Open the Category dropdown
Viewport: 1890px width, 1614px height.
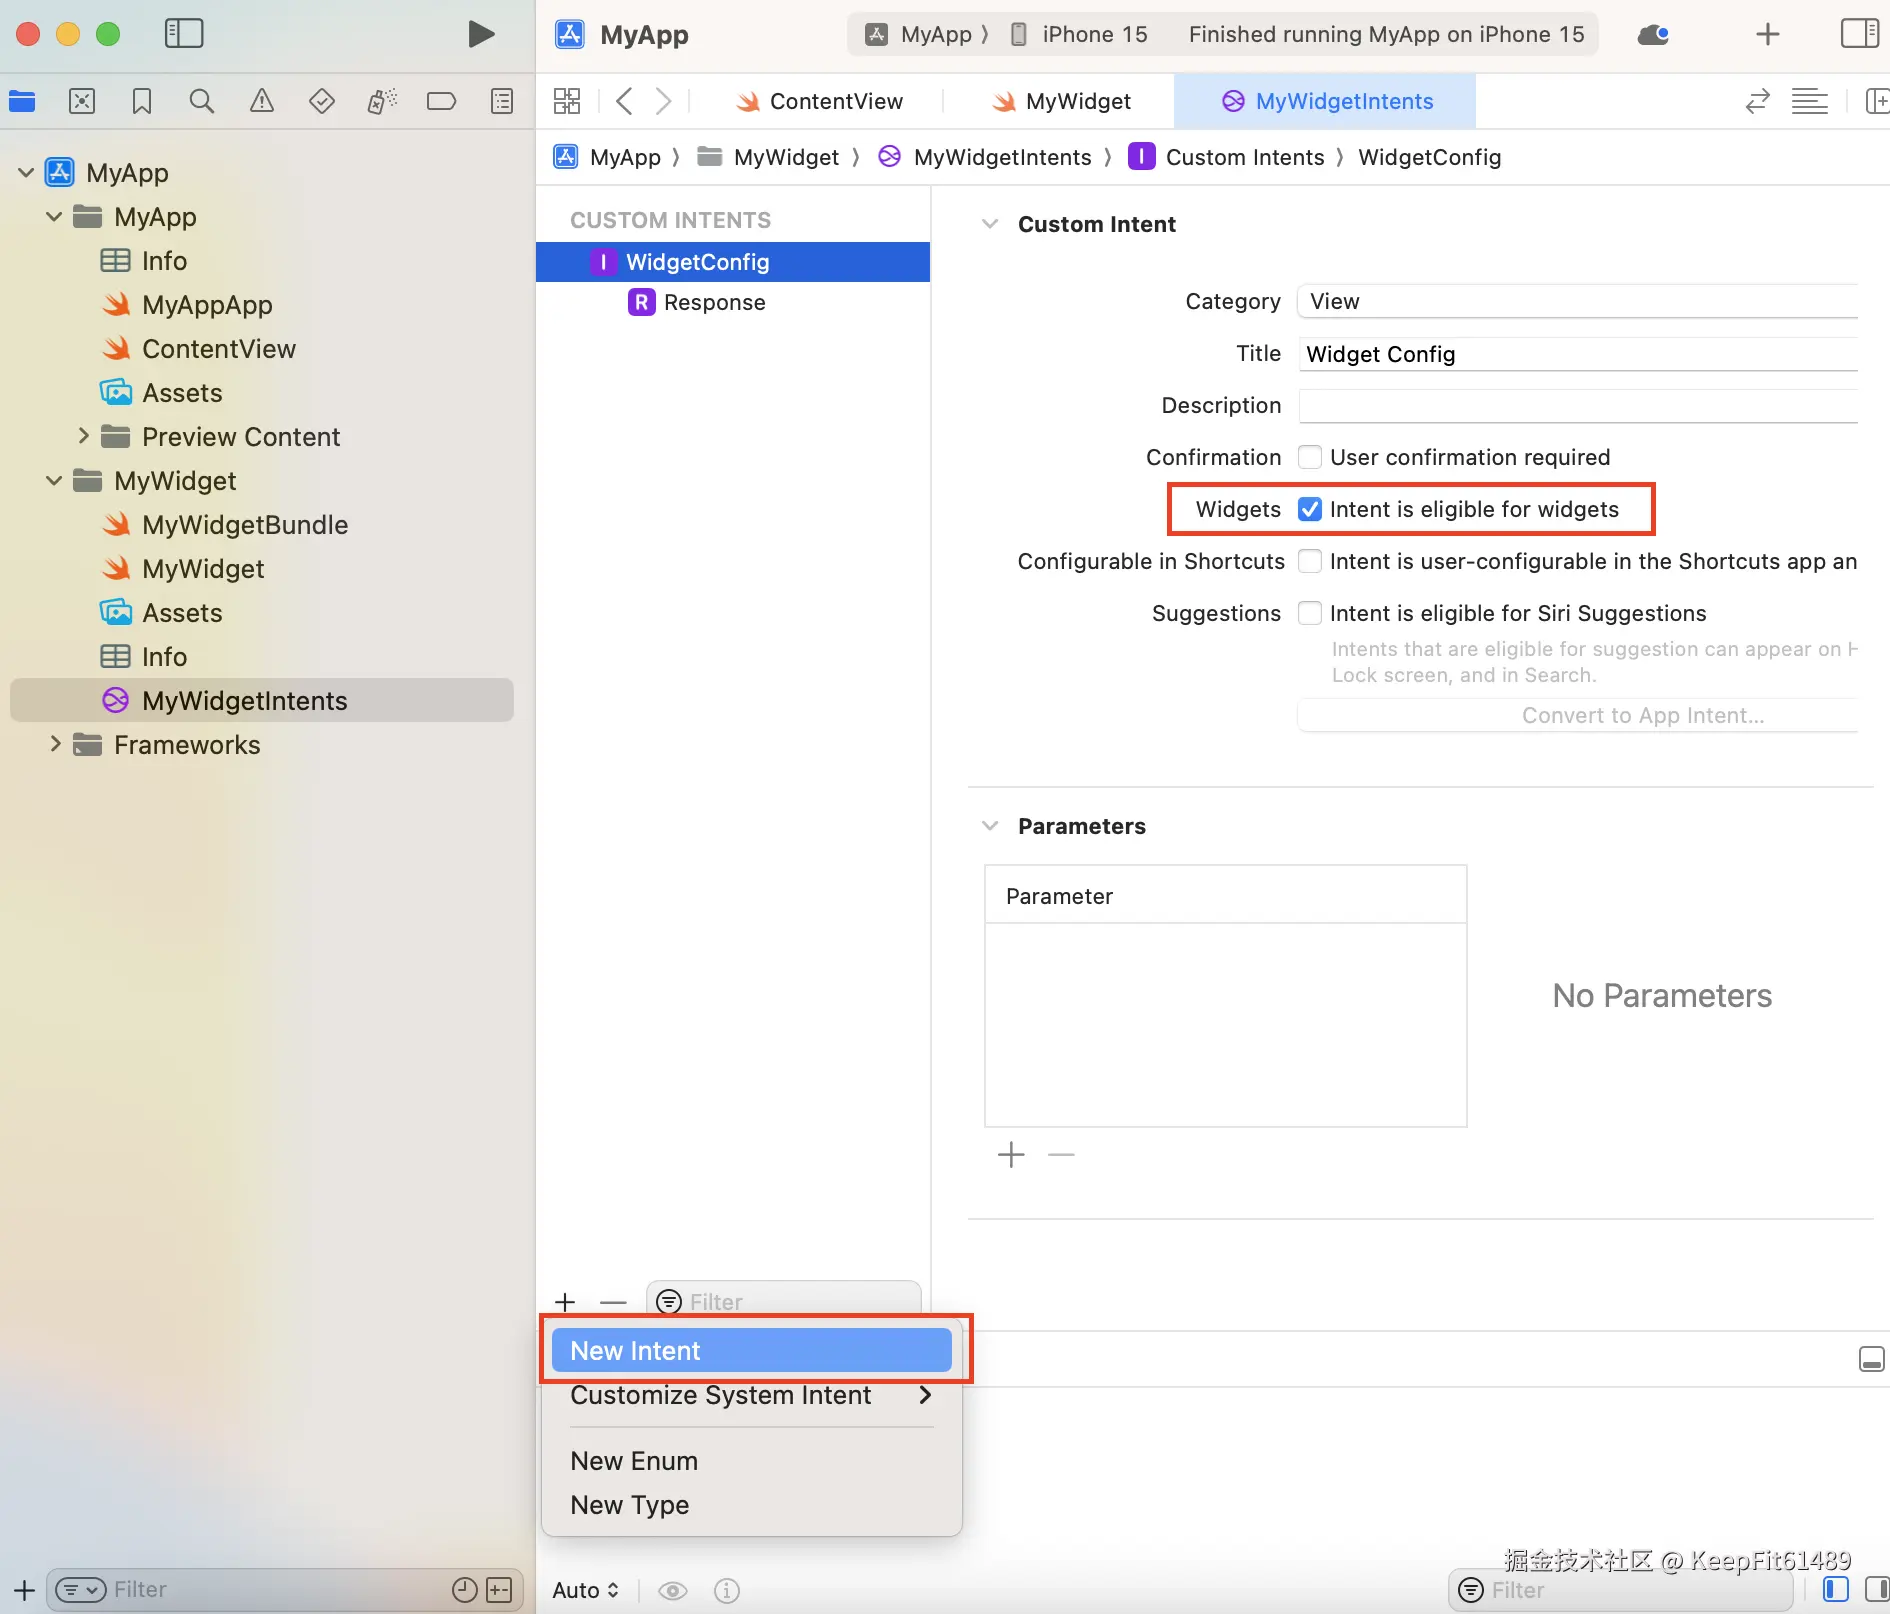pos(1578,301)
